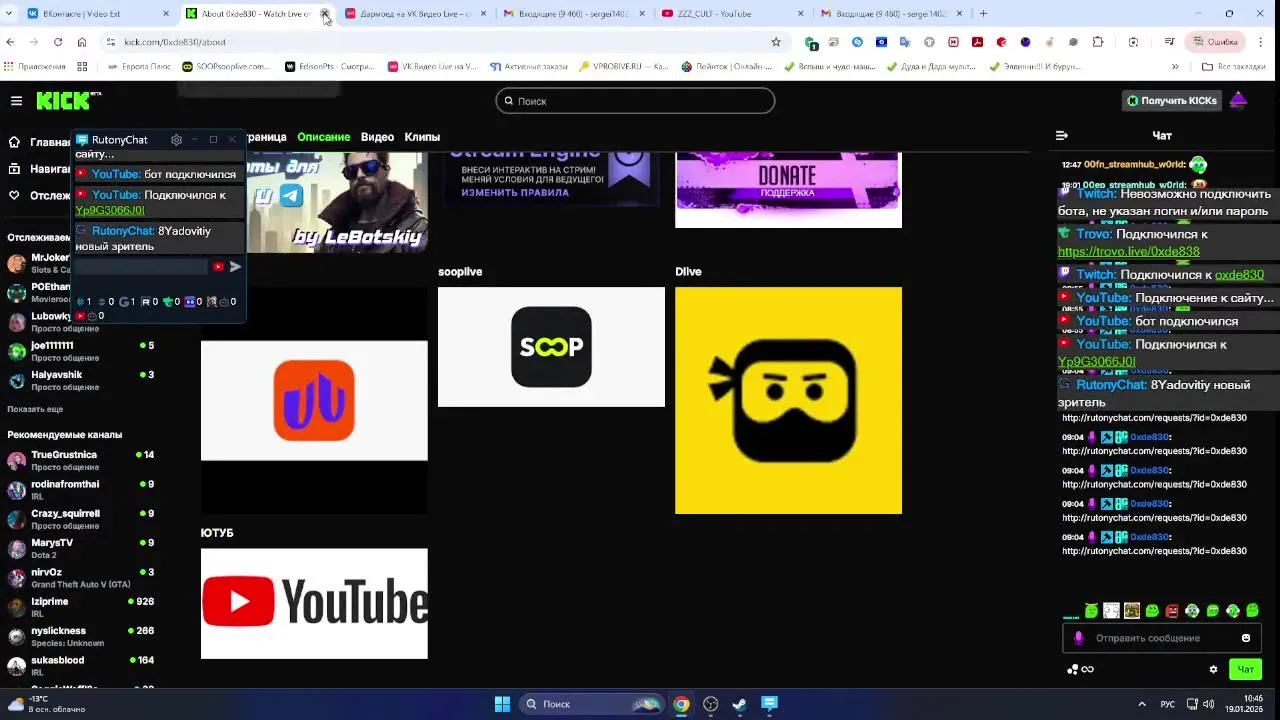This screenshot has width=1280, height=720.
Task: Switch to Дармоед на VK Видео Live tab
Action: pyautogui.click(x=415, y=14)
